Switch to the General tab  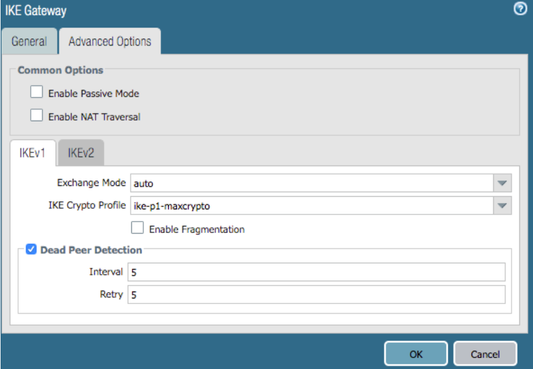pos(29,41)
